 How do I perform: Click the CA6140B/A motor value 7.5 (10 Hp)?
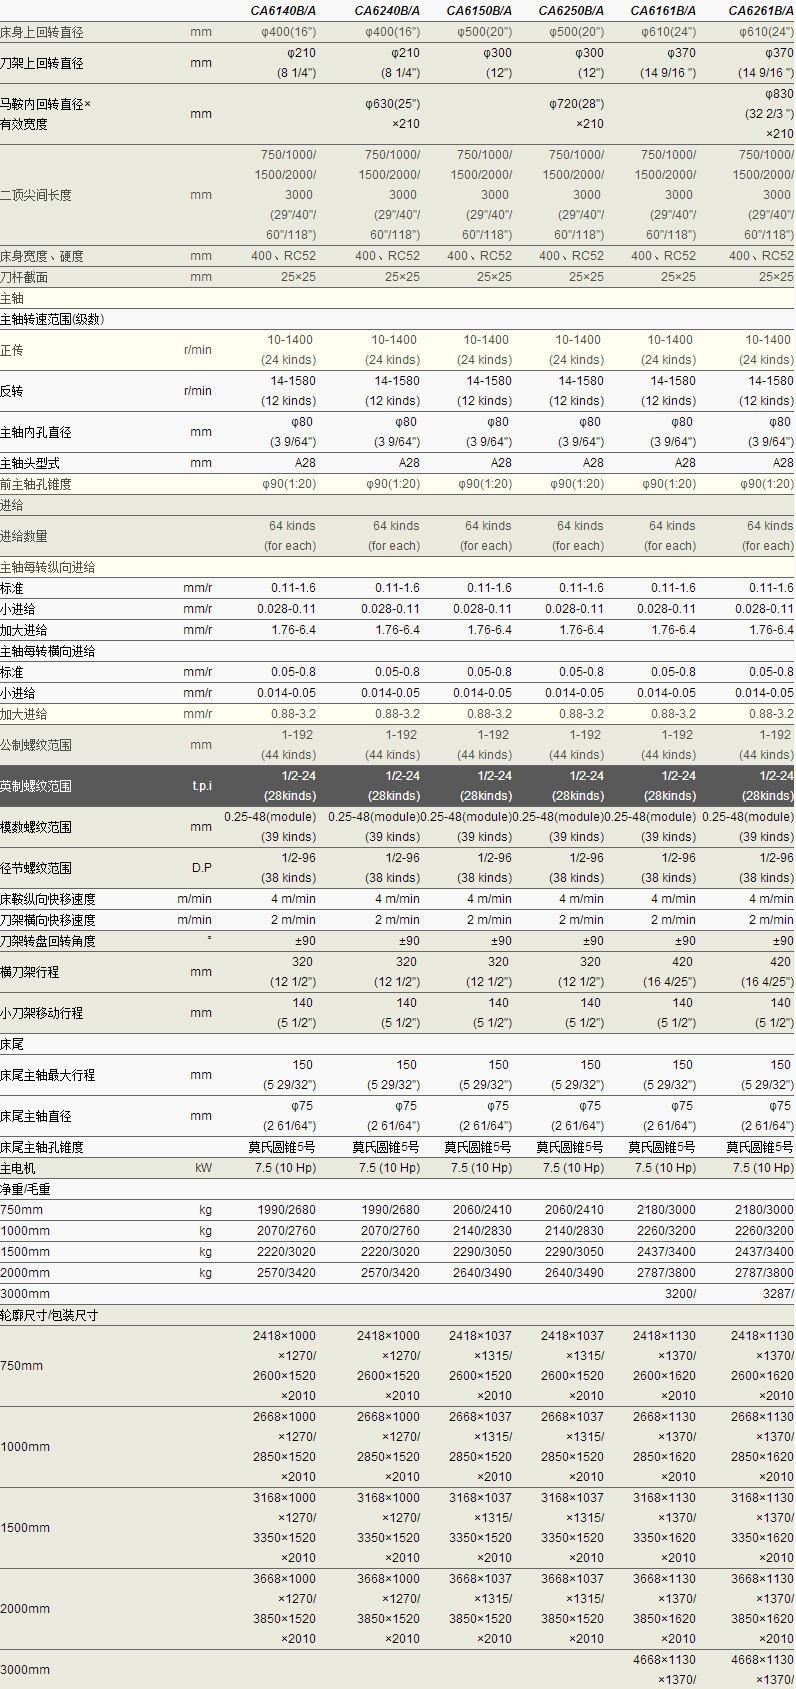pos(285,1168)
